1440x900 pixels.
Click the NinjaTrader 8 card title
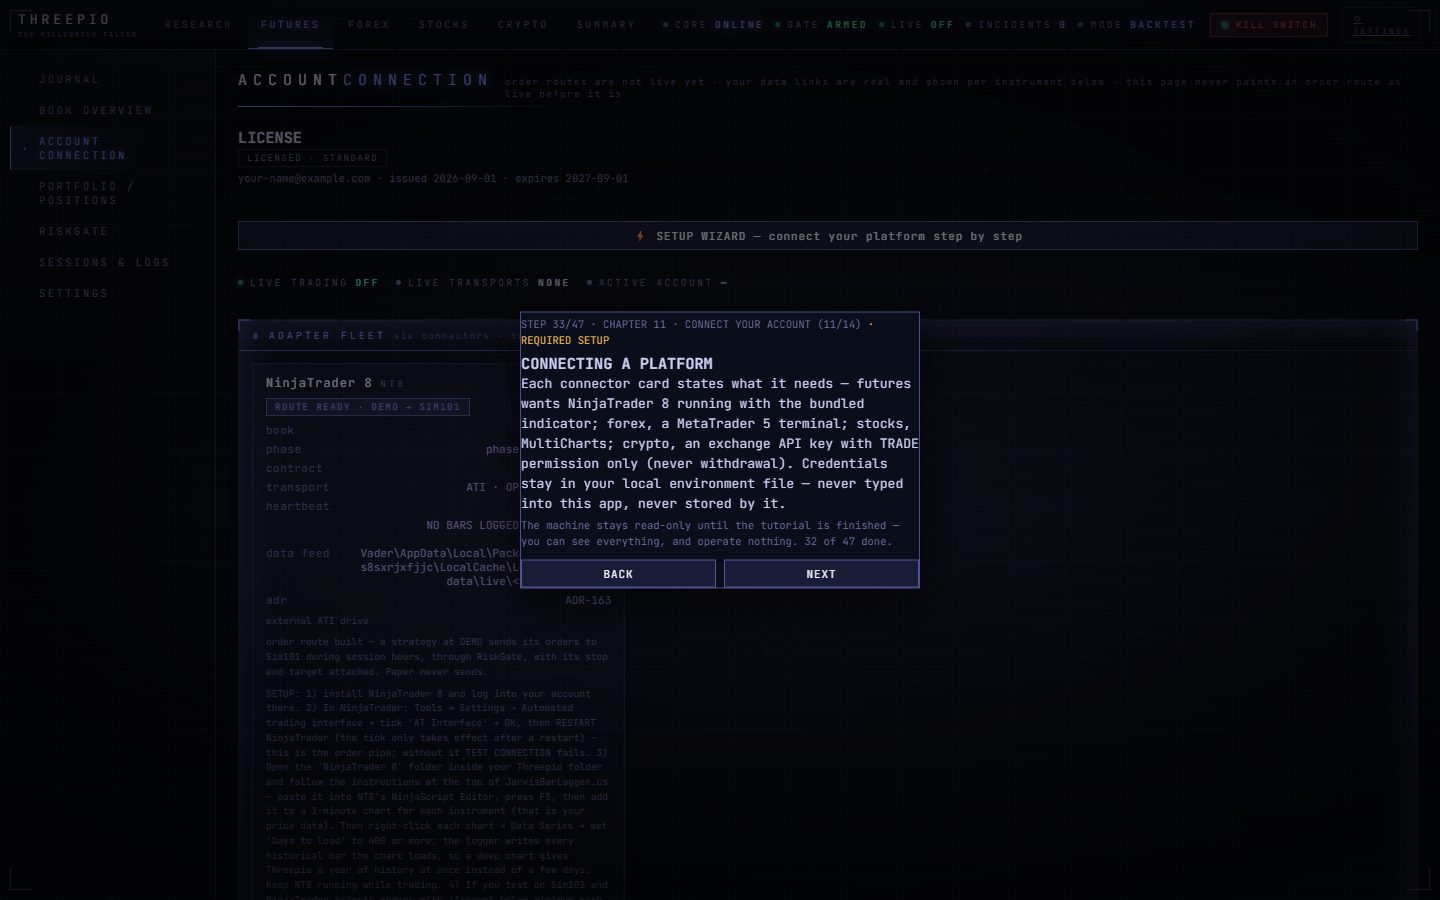coord(319,383)
